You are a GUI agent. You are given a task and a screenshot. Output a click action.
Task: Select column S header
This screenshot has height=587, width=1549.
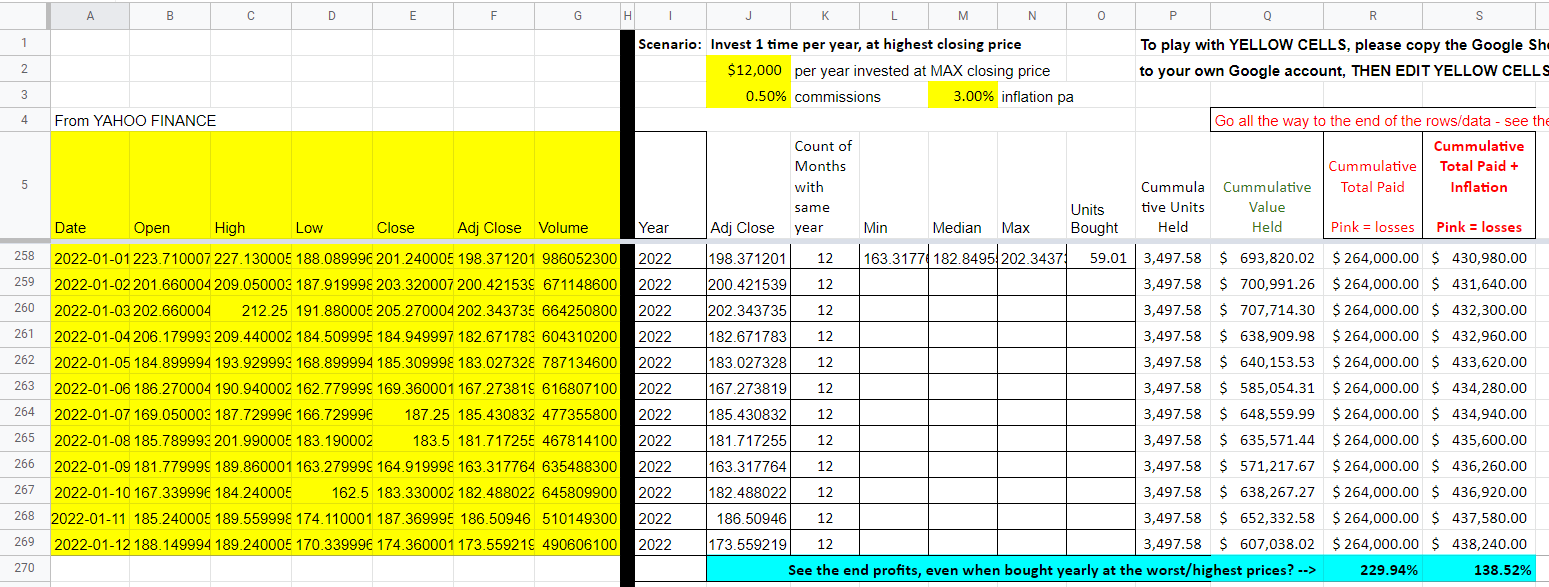(1479, 15)
